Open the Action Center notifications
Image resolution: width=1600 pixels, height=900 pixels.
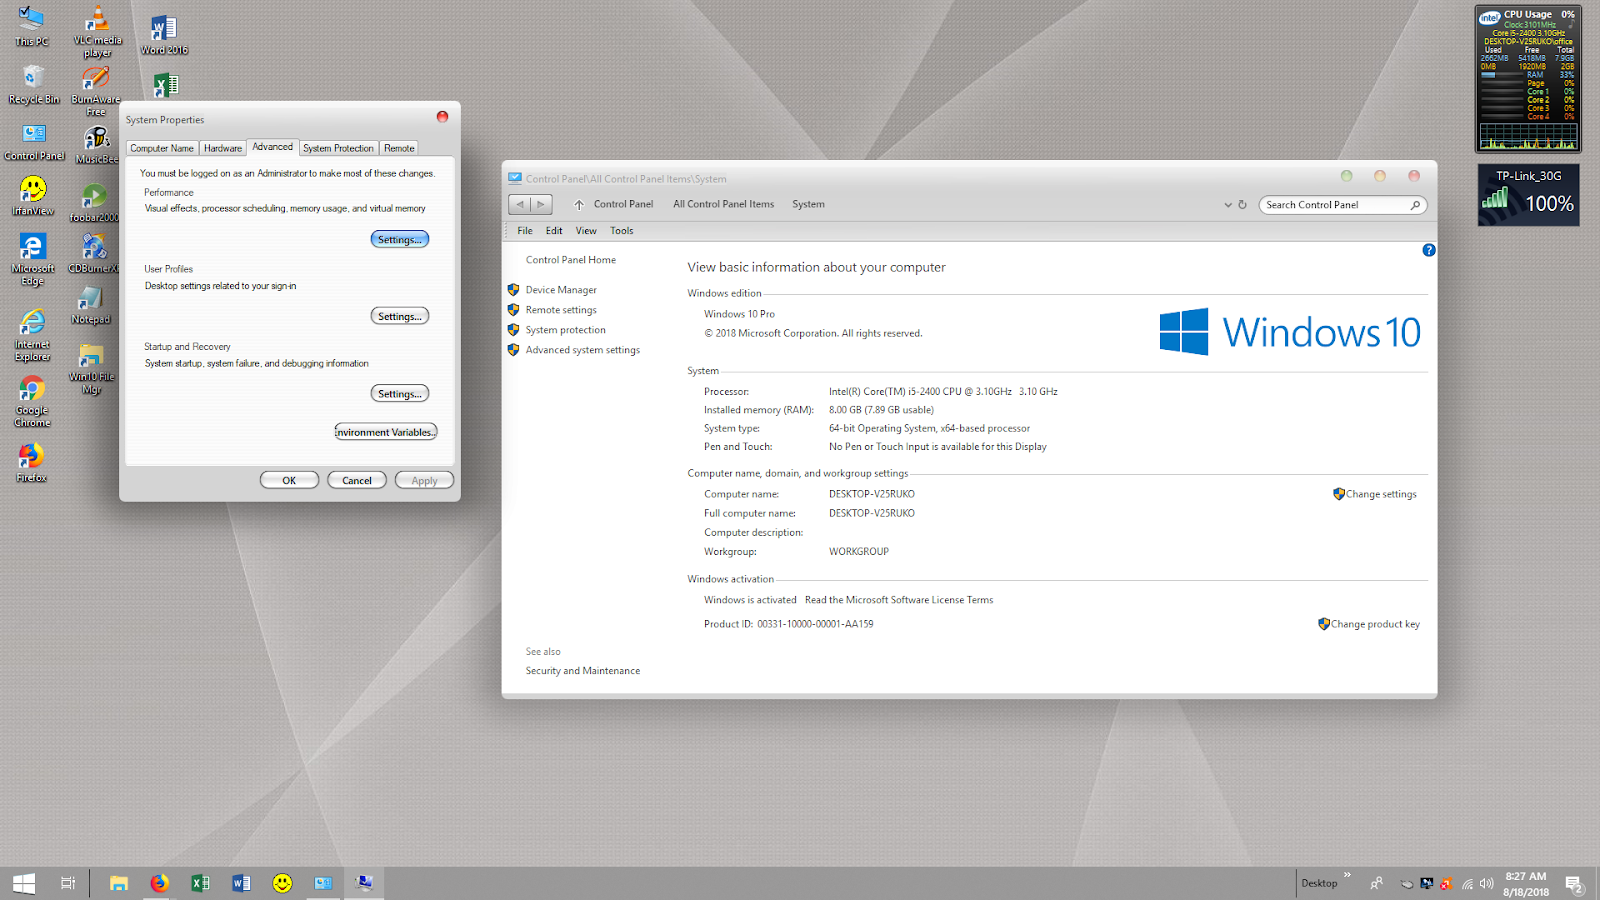point(1574,884)
